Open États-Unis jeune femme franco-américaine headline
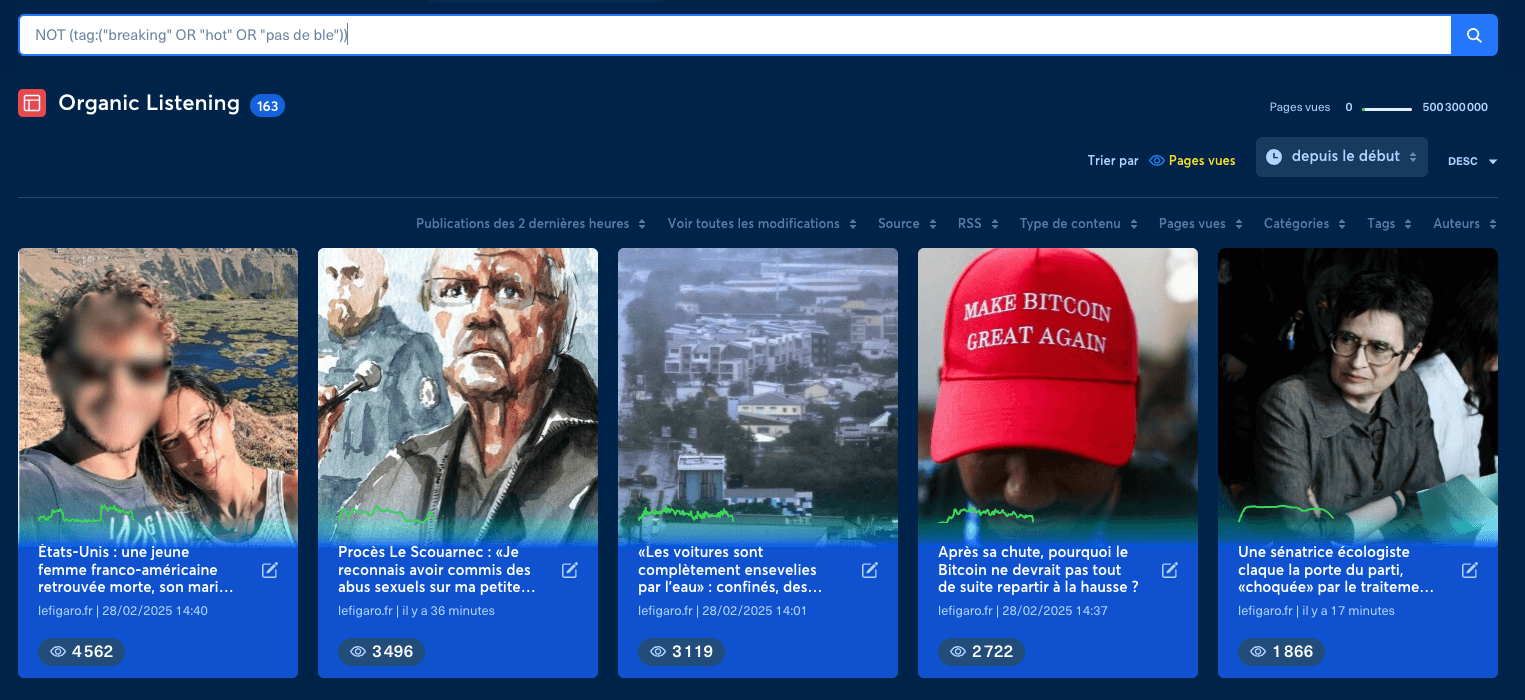 pos(137,570)
